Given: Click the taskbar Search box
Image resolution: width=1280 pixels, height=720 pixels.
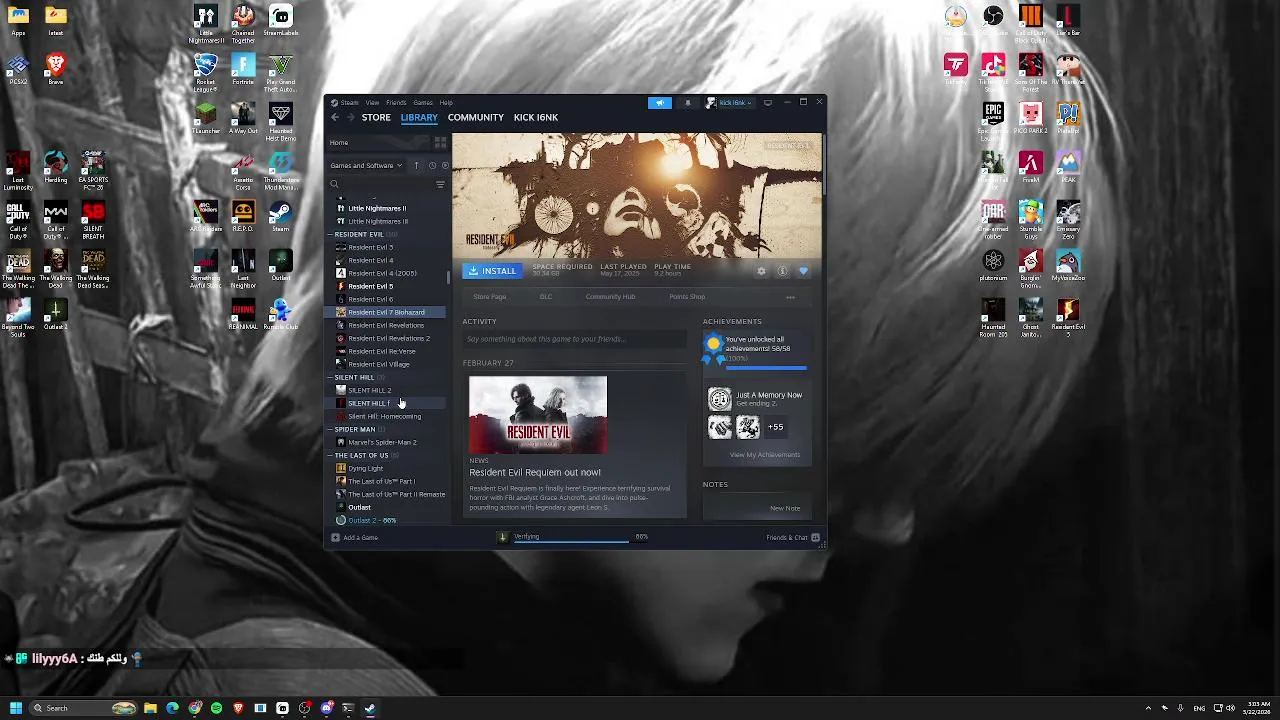Looking at the screenshot, I should (82, 708).
